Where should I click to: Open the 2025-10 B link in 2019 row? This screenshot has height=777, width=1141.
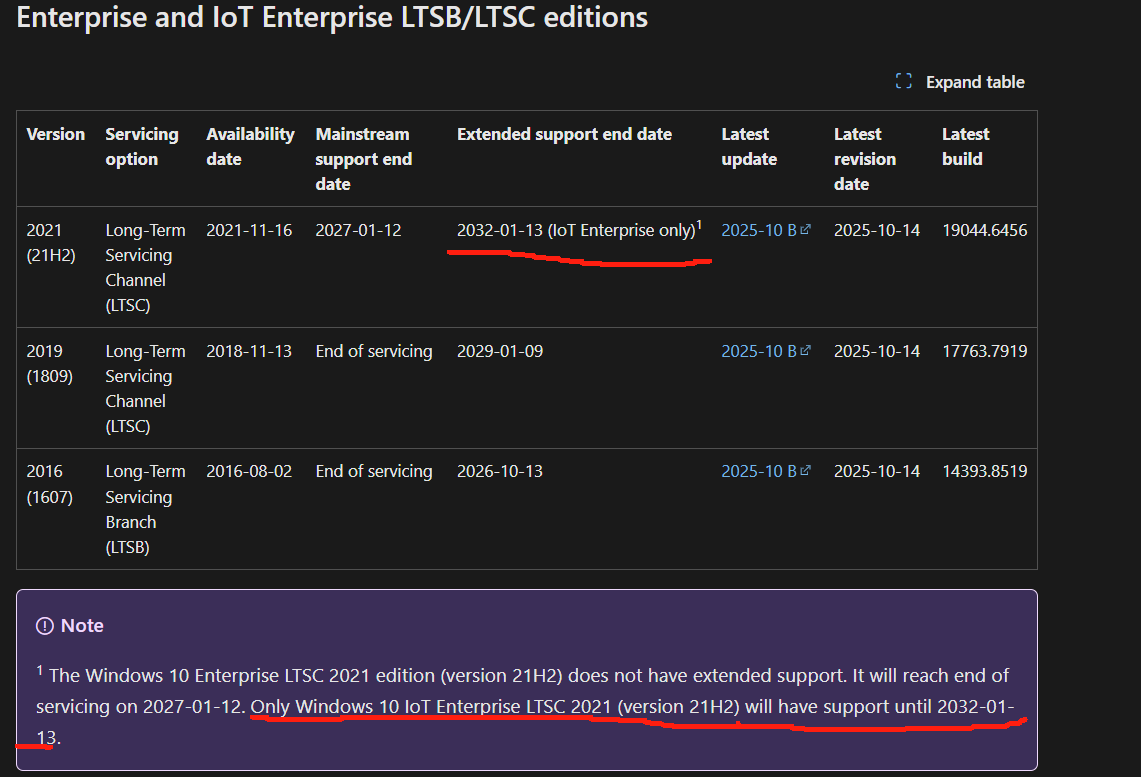pyautogui.click(x=759, y=351)
